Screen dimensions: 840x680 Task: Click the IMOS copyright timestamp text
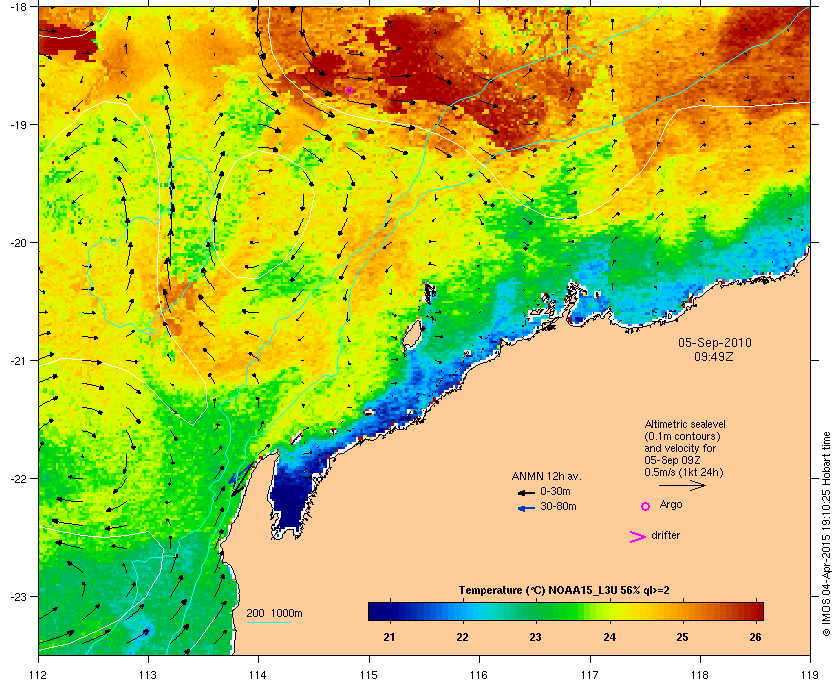[x=826, y=534]
